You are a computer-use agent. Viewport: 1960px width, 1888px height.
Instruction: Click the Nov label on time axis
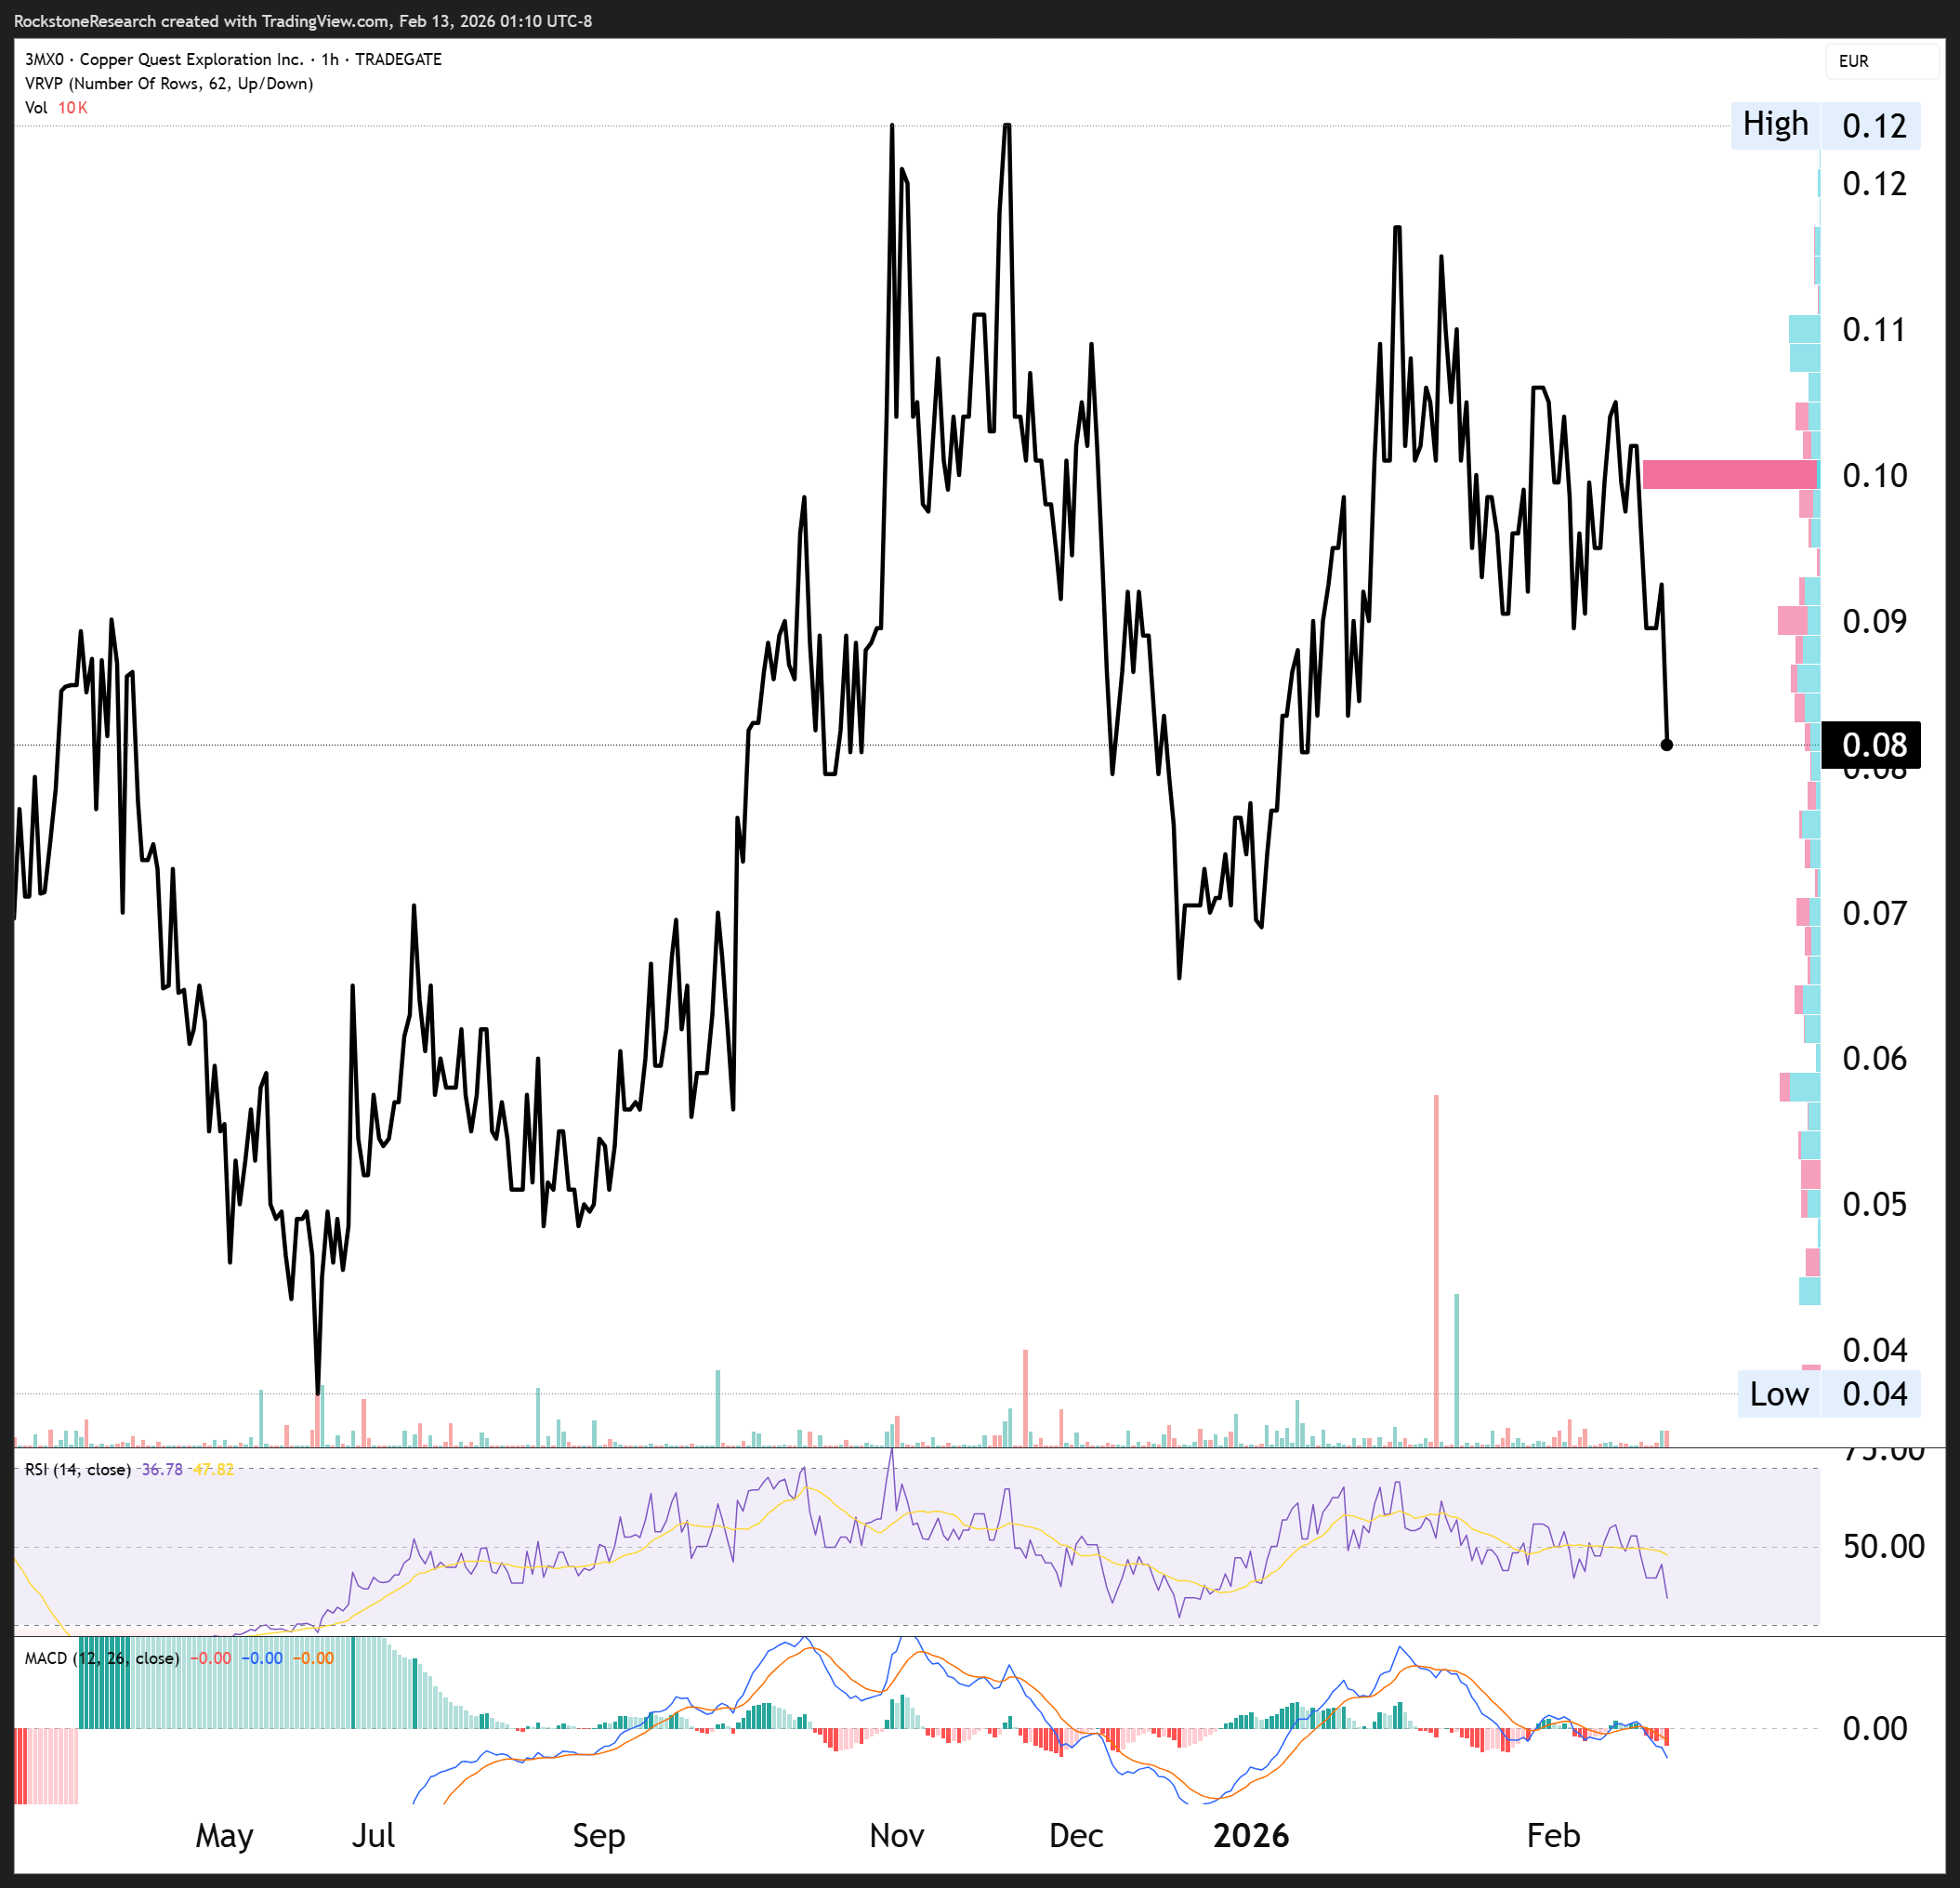(x=896, y=1836)
